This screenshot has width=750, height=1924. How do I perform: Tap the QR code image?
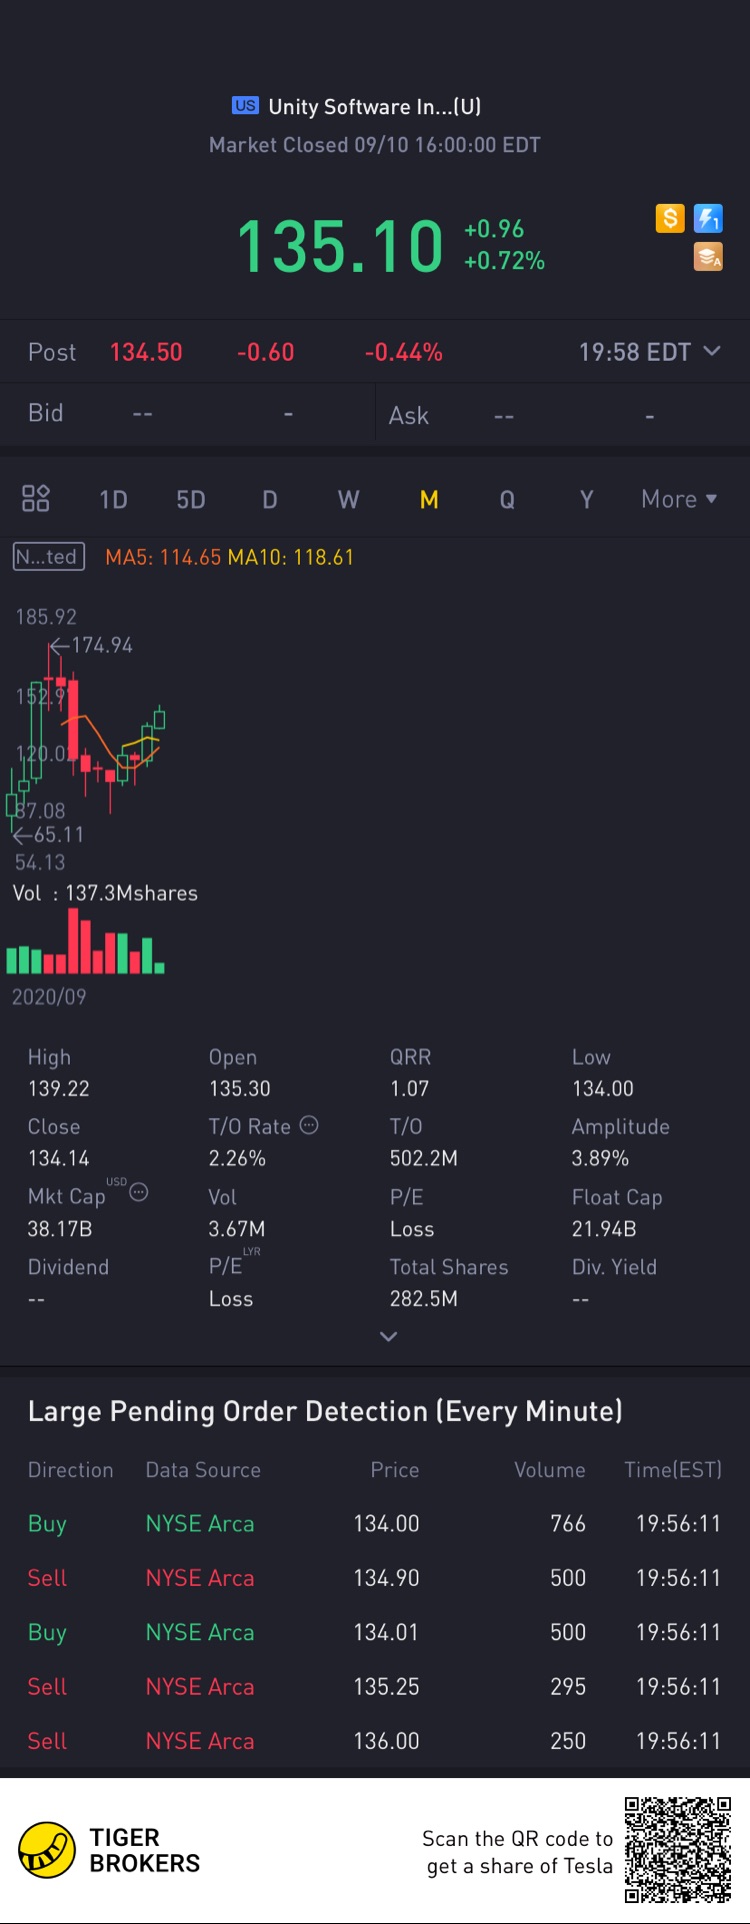[x=678, y=1849]
